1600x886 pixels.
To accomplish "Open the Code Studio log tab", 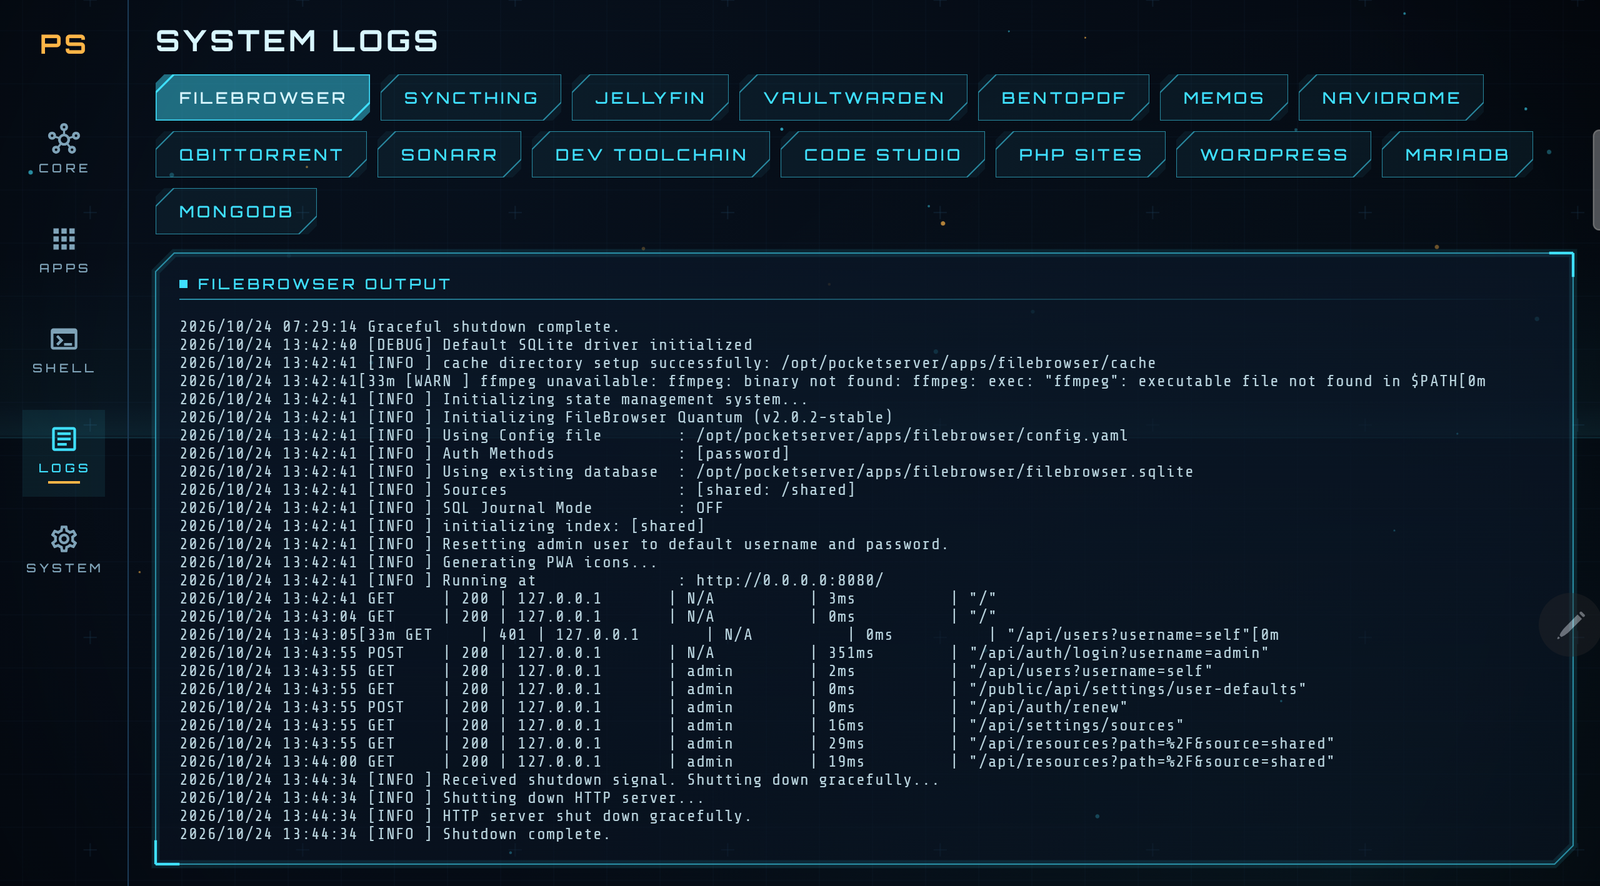I will pyautogui.click(x=883, y=155).
